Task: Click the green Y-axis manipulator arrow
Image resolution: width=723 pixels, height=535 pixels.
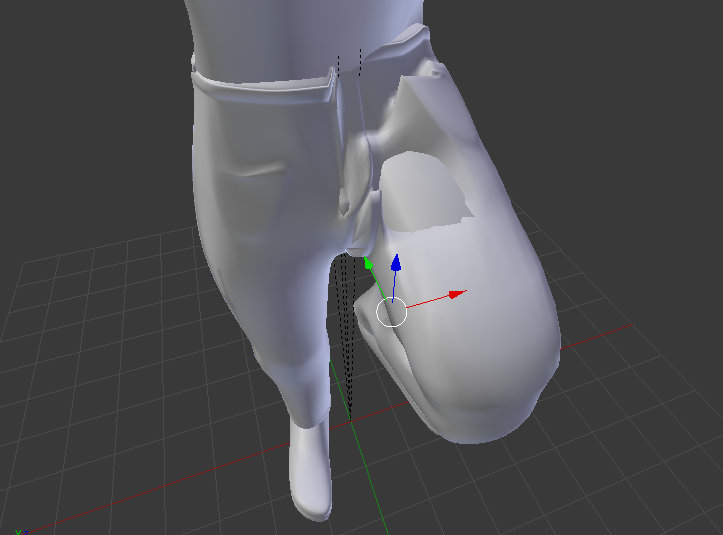Action: click(x=368, y=263)
